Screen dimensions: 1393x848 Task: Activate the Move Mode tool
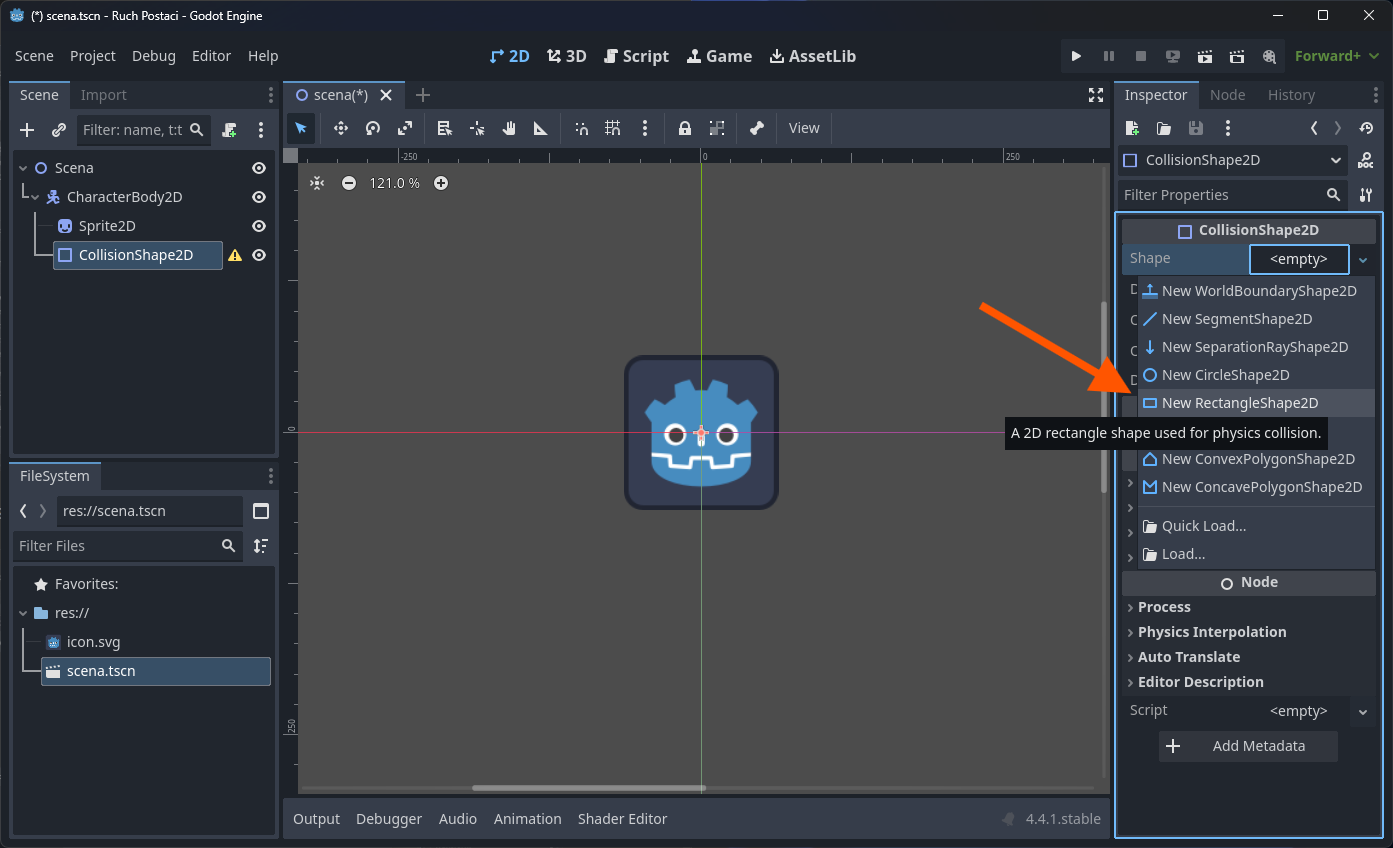[x=340, y=128]
